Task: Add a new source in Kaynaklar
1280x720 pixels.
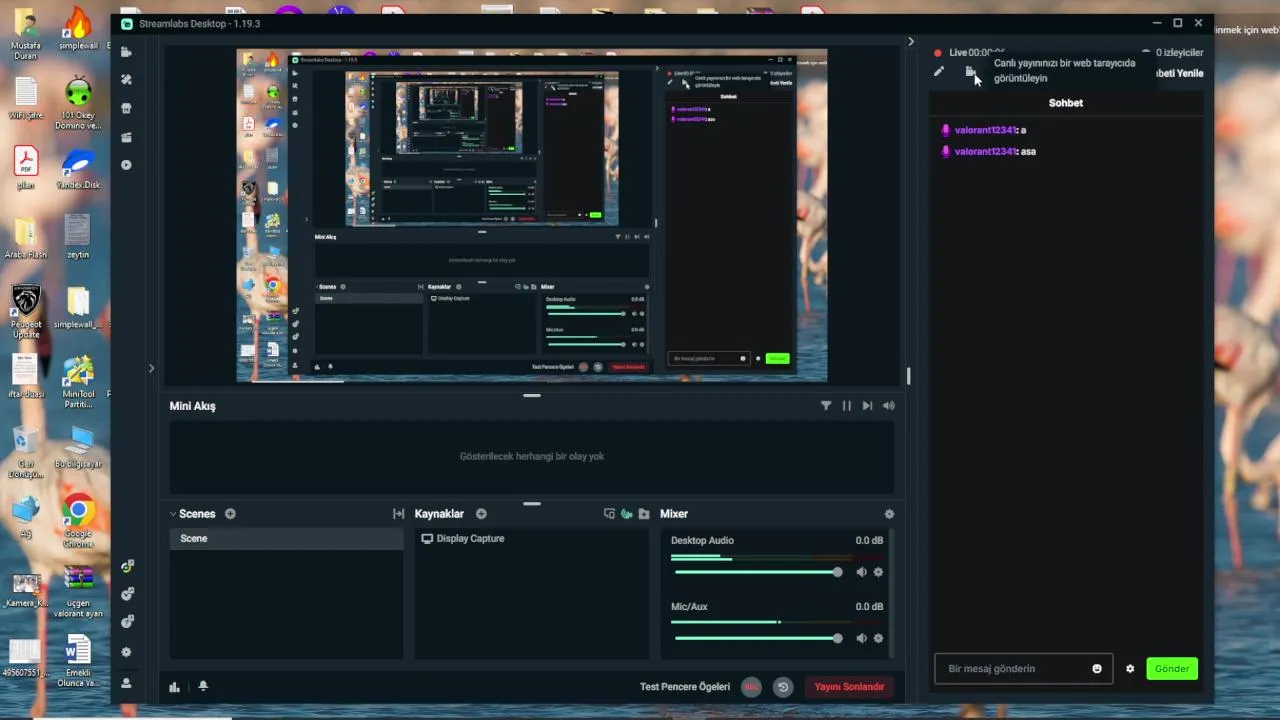Action: point(481,514)
